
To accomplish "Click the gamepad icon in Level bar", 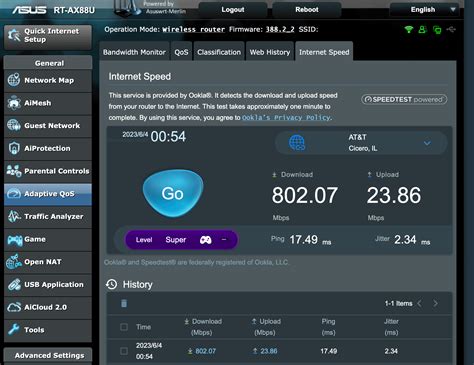I will [x=205, y=240].
